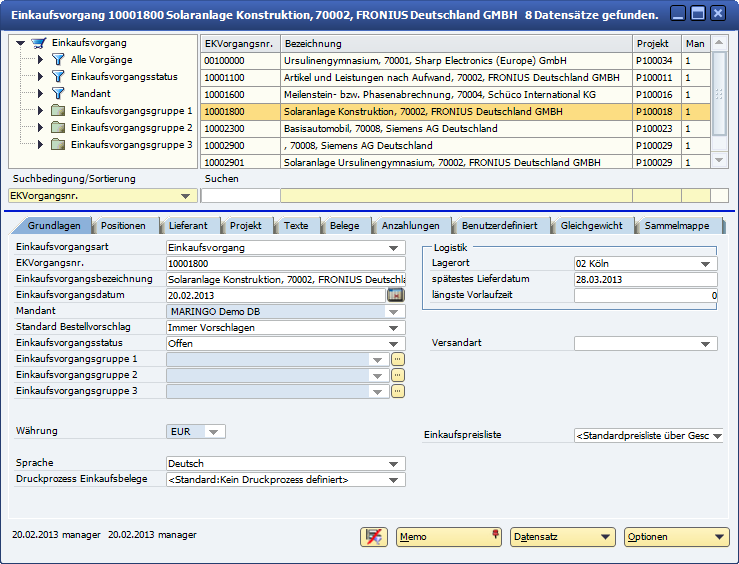Click the ellipsis button beside Einkaufsvorgangsgruppe 2
The width and height of the screenshot is (739, 564).
pyautogui.click(x=397, y=375)
